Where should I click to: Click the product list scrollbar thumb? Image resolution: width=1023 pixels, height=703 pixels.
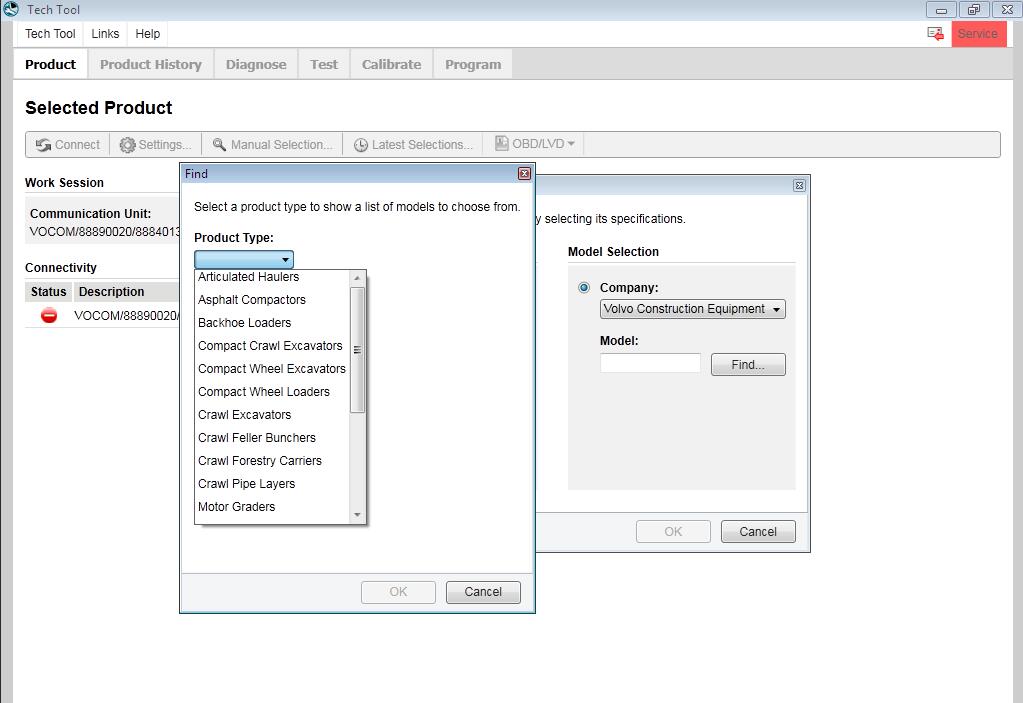tap(357, 350)
